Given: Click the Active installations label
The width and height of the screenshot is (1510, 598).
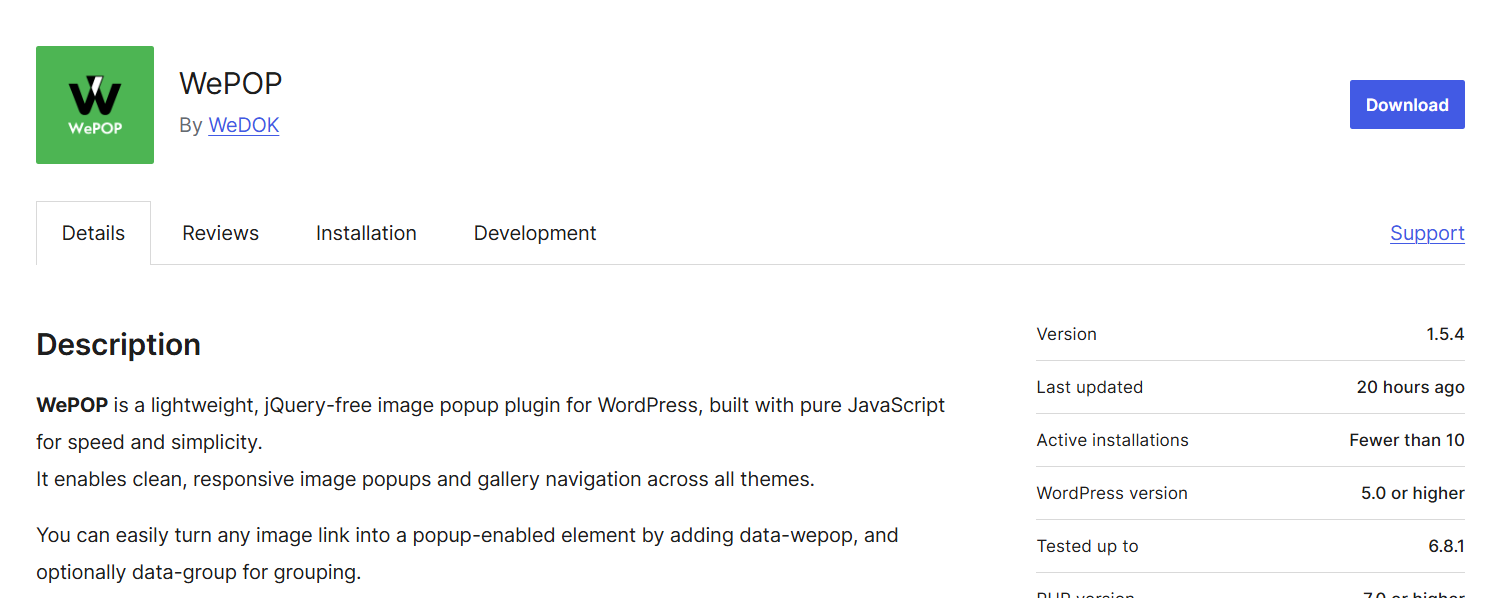Looking at the screenshot, I should [1112, 440].
